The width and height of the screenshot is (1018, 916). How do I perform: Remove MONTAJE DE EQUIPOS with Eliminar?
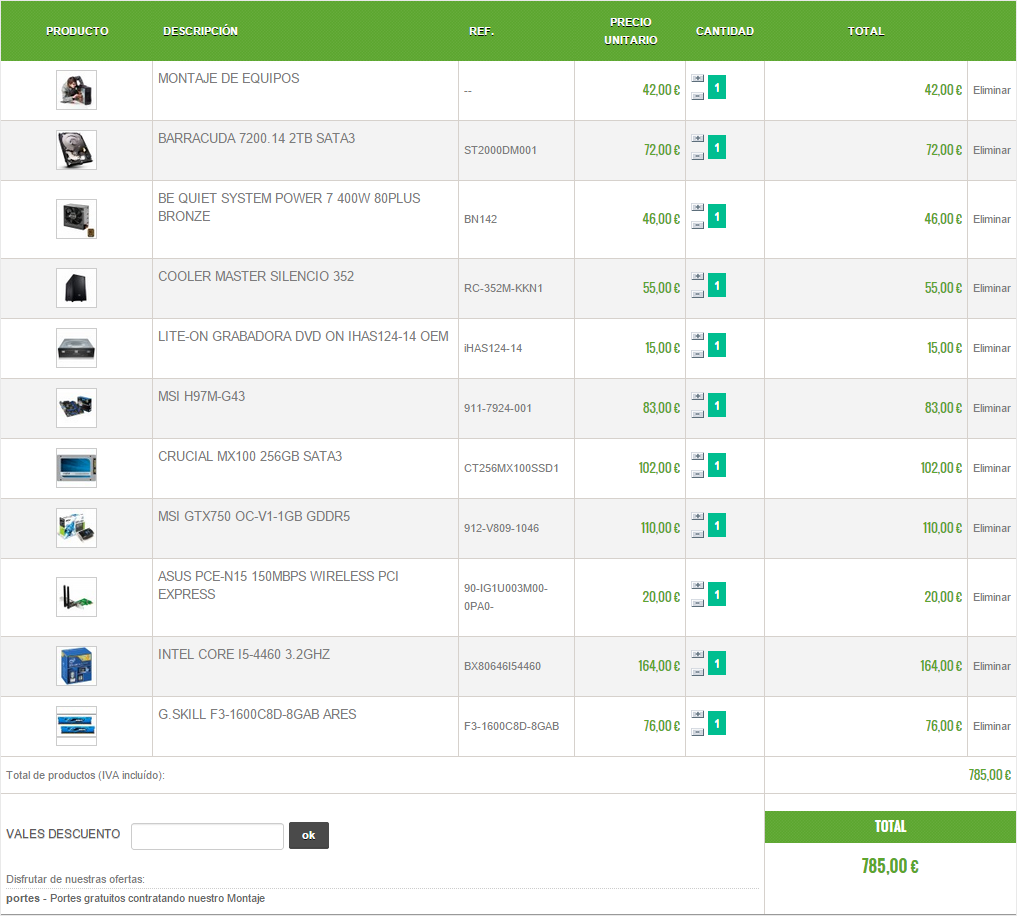point(991,90)
